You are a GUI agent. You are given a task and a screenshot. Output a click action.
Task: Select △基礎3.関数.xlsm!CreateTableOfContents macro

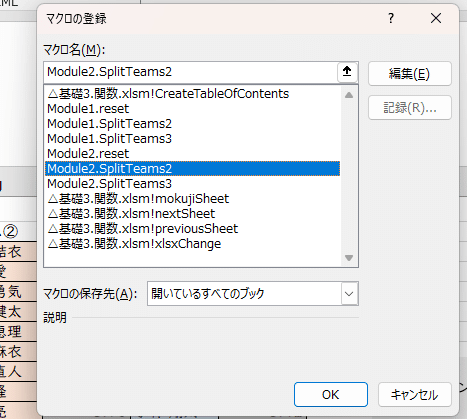[x=193, y=94]
